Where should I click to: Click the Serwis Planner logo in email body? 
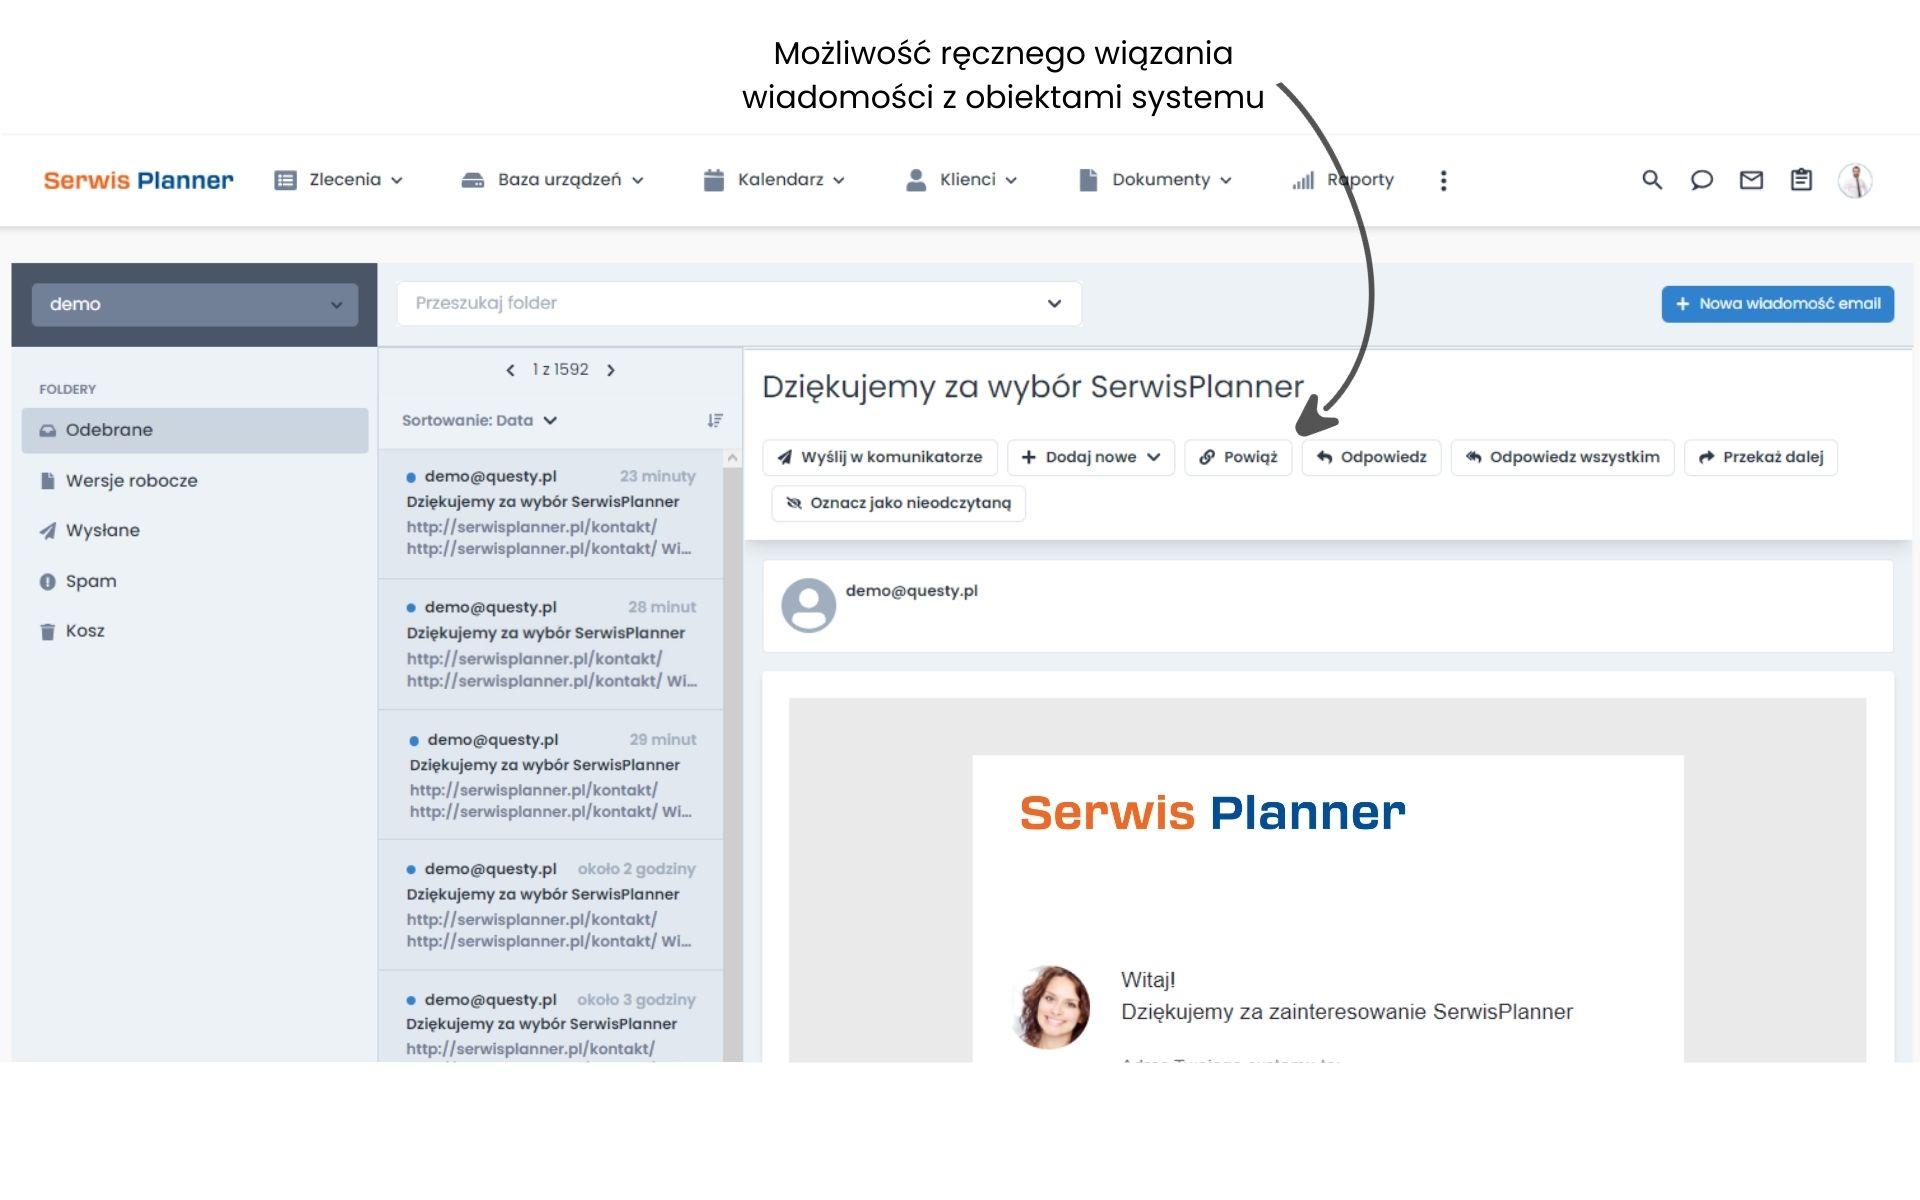point(1212,812)
